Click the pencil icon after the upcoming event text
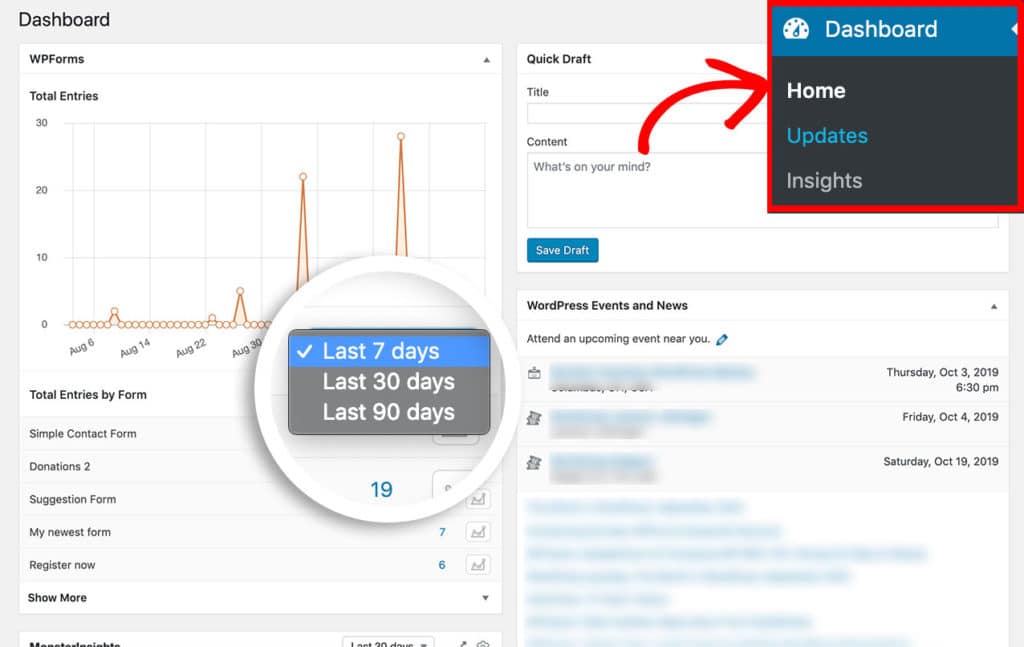1024x647 pixels. [722, 339]
